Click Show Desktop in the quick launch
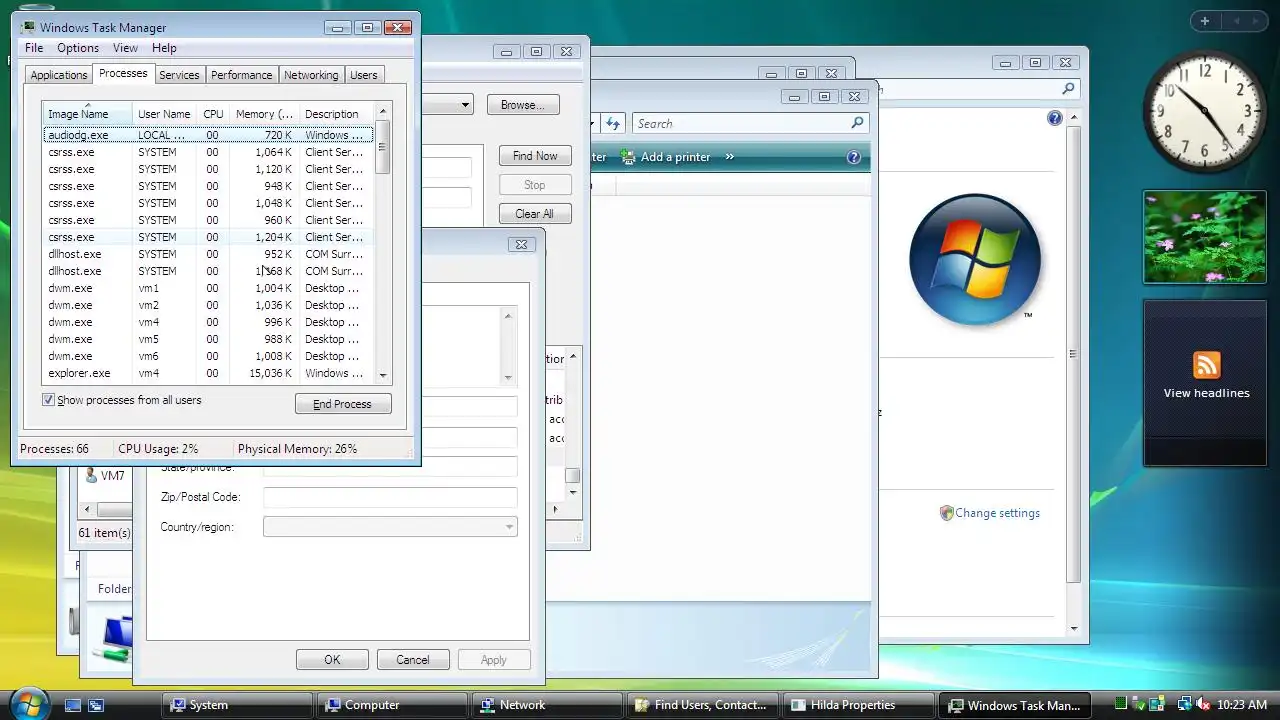Viewport: 1280px width, 720px height. (x=73, y=705)
